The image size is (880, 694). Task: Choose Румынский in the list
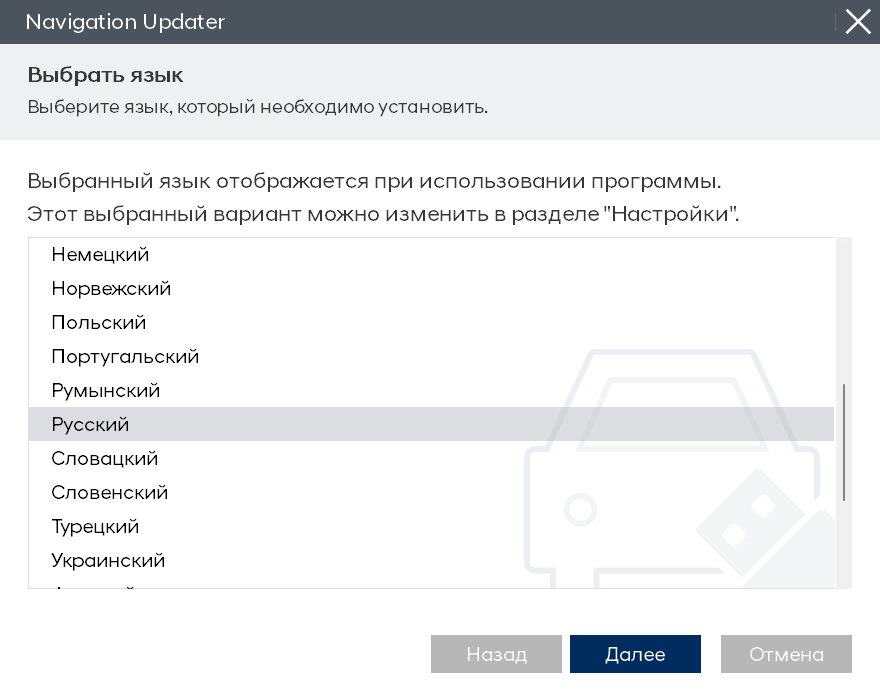pyautogui.click(x=106, y=391)
